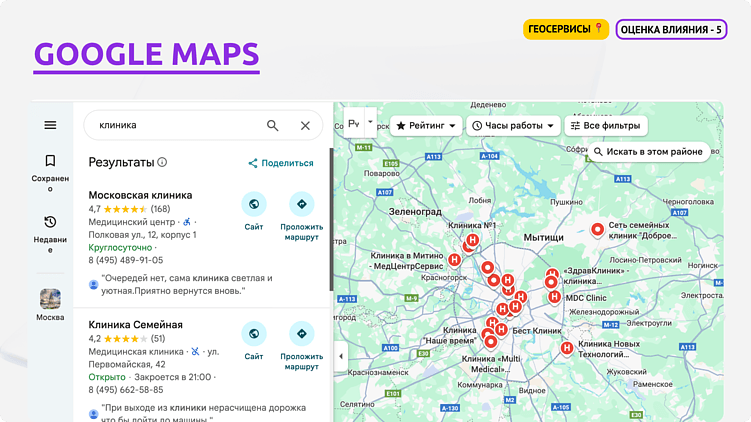Open the Московская клиника result title
Screen dimensions: 751x422
140,195
